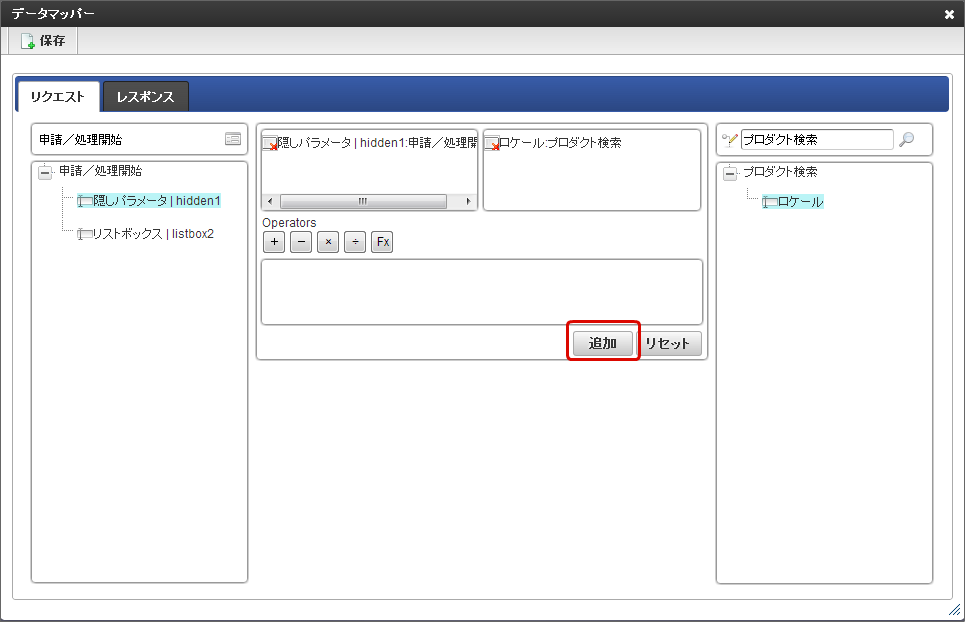Insert the plus operator
Screen dimensions: 965x622
coord(274,242)
